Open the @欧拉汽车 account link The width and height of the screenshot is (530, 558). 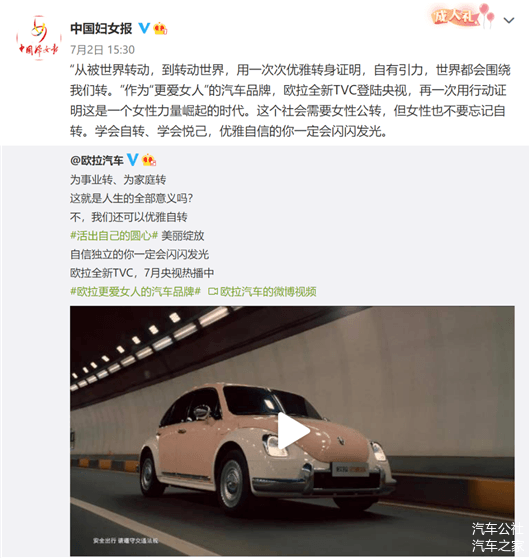[x=97, y=160]
